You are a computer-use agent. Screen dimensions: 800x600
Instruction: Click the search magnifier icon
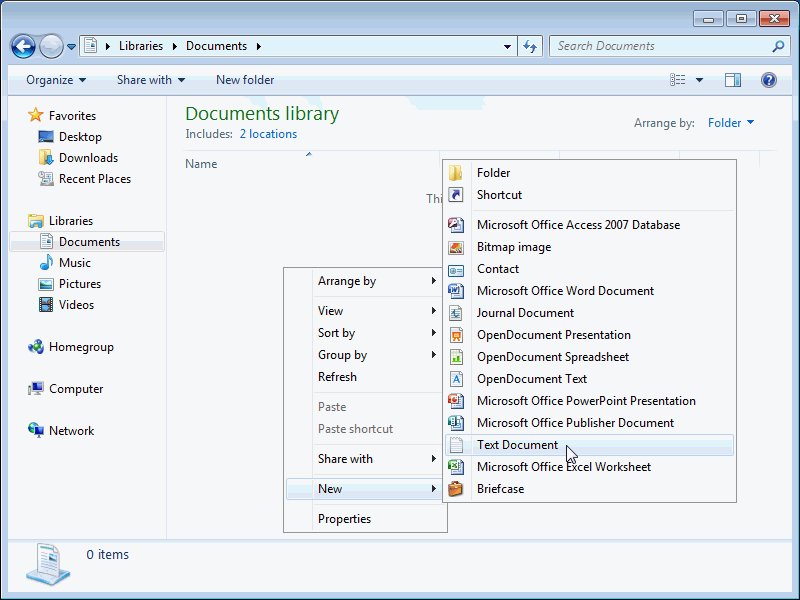(x=778, y=46)
